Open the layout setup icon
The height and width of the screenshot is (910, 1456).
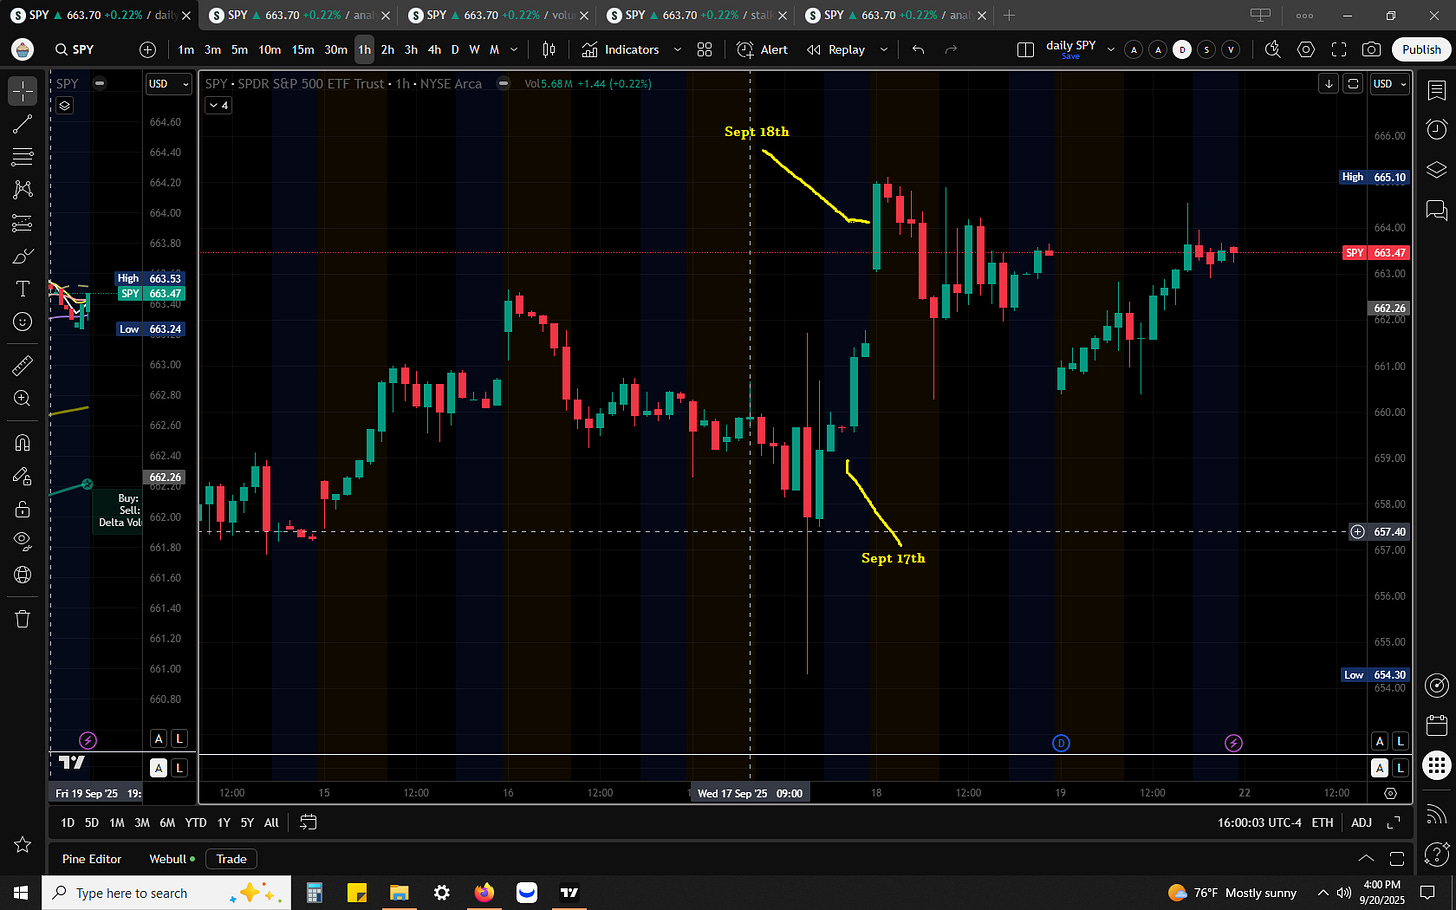[1025, 49]
